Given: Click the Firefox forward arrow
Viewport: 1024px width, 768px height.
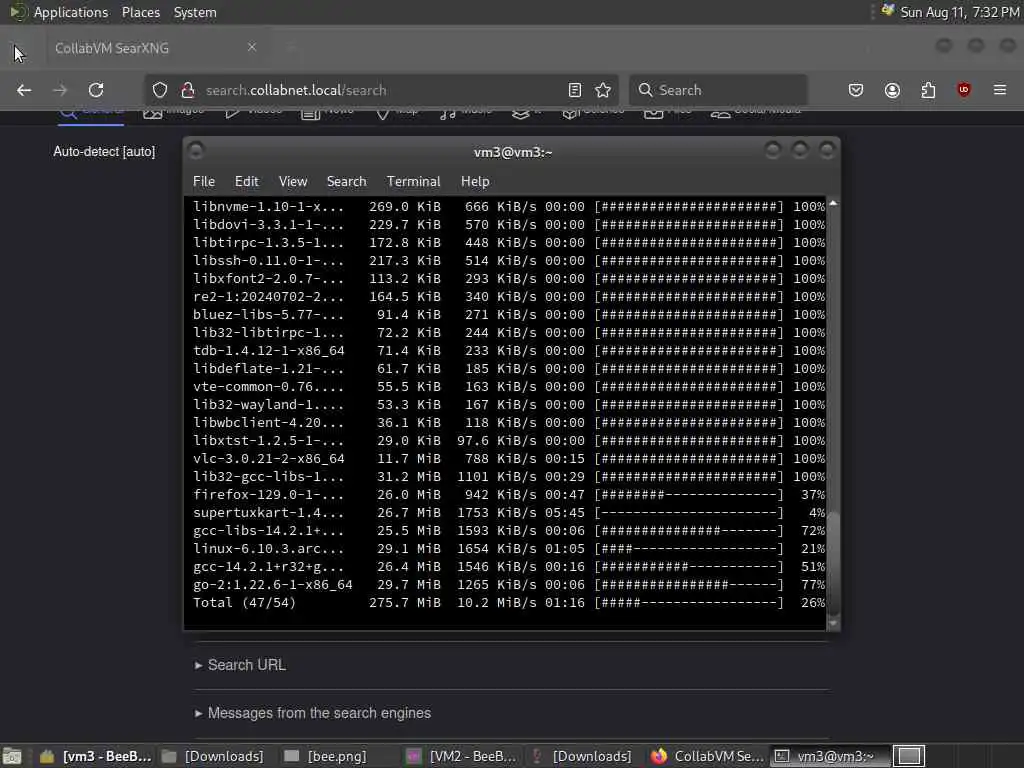Looking at the screenshot, I should tap(60, 90).
